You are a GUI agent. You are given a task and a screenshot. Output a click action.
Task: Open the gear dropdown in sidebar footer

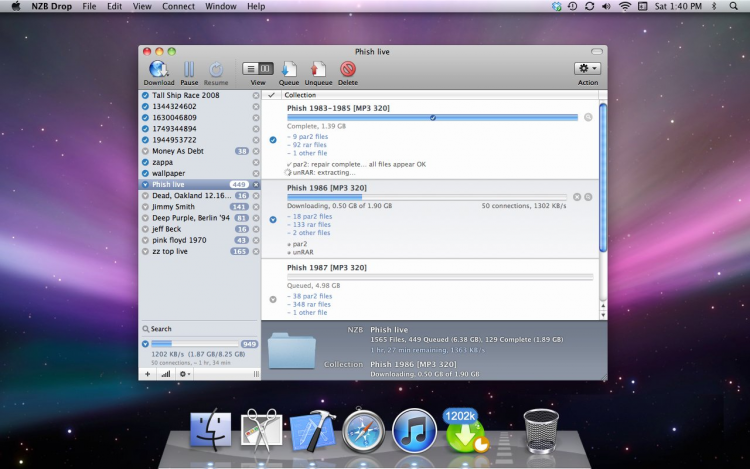[x=185, y=373]
